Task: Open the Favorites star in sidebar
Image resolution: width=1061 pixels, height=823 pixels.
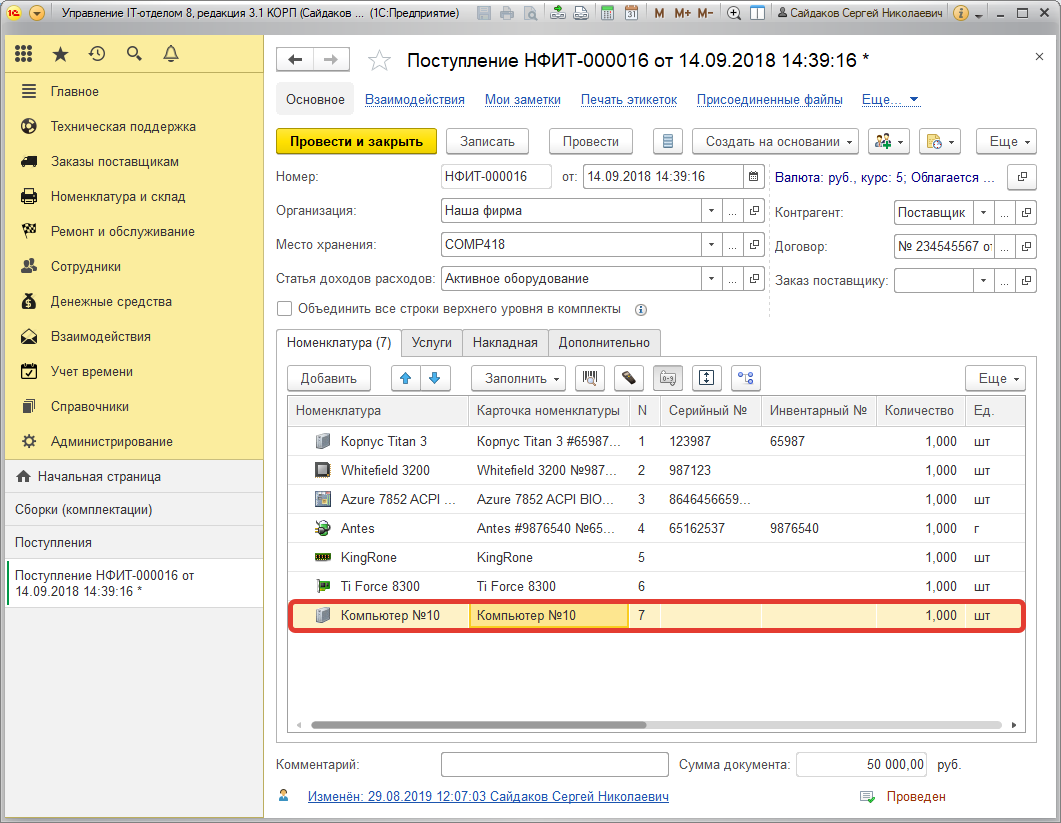Action: coord(60,54)
